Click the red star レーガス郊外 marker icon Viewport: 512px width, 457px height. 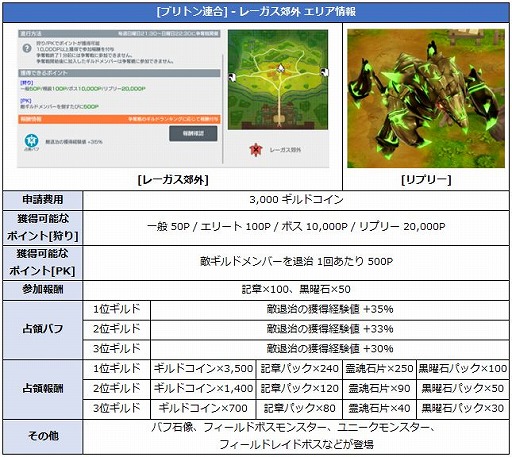point(256,150)
